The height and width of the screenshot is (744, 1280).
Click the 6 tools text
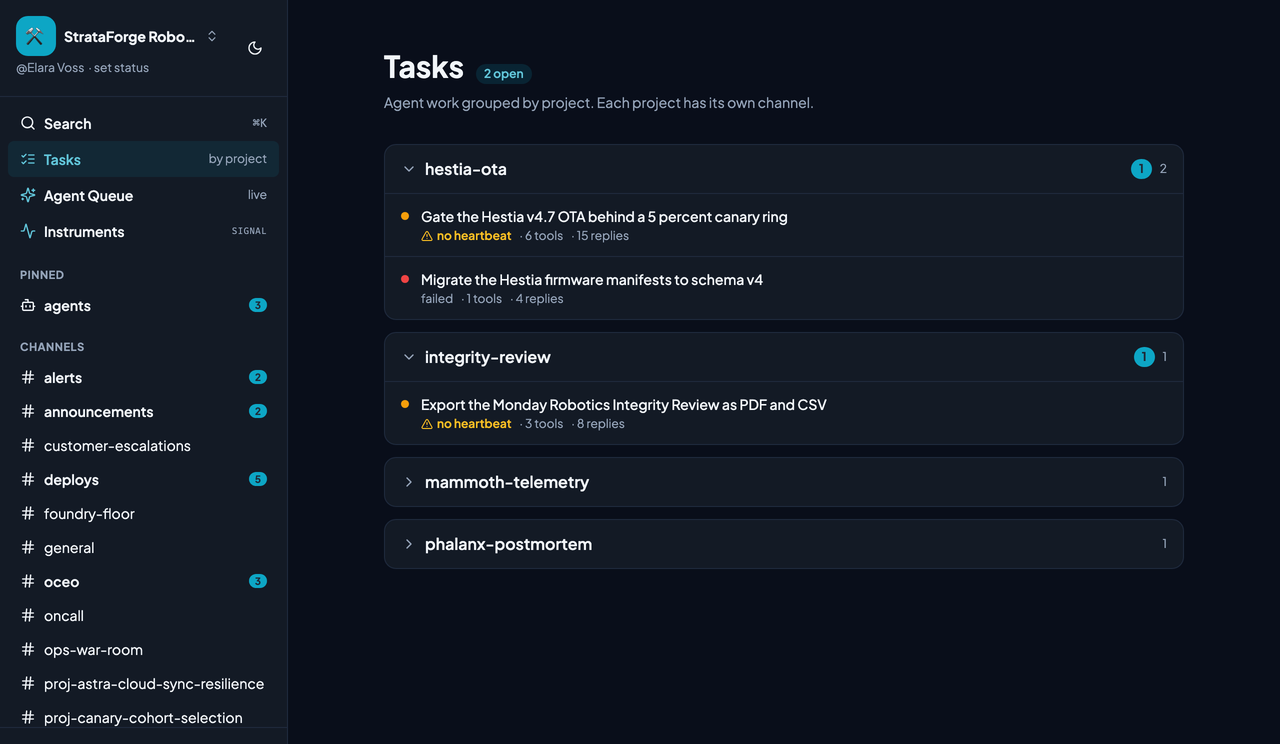544,236
